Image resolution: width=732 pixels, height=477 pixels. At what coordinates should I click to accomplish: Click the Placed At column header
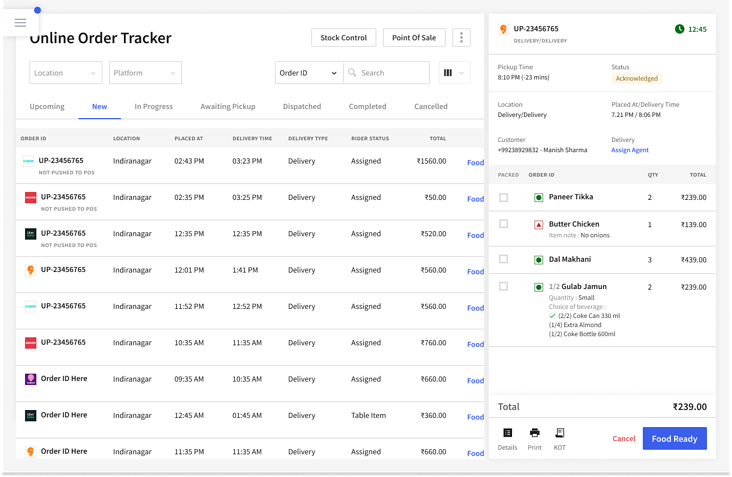click(189, 139)
